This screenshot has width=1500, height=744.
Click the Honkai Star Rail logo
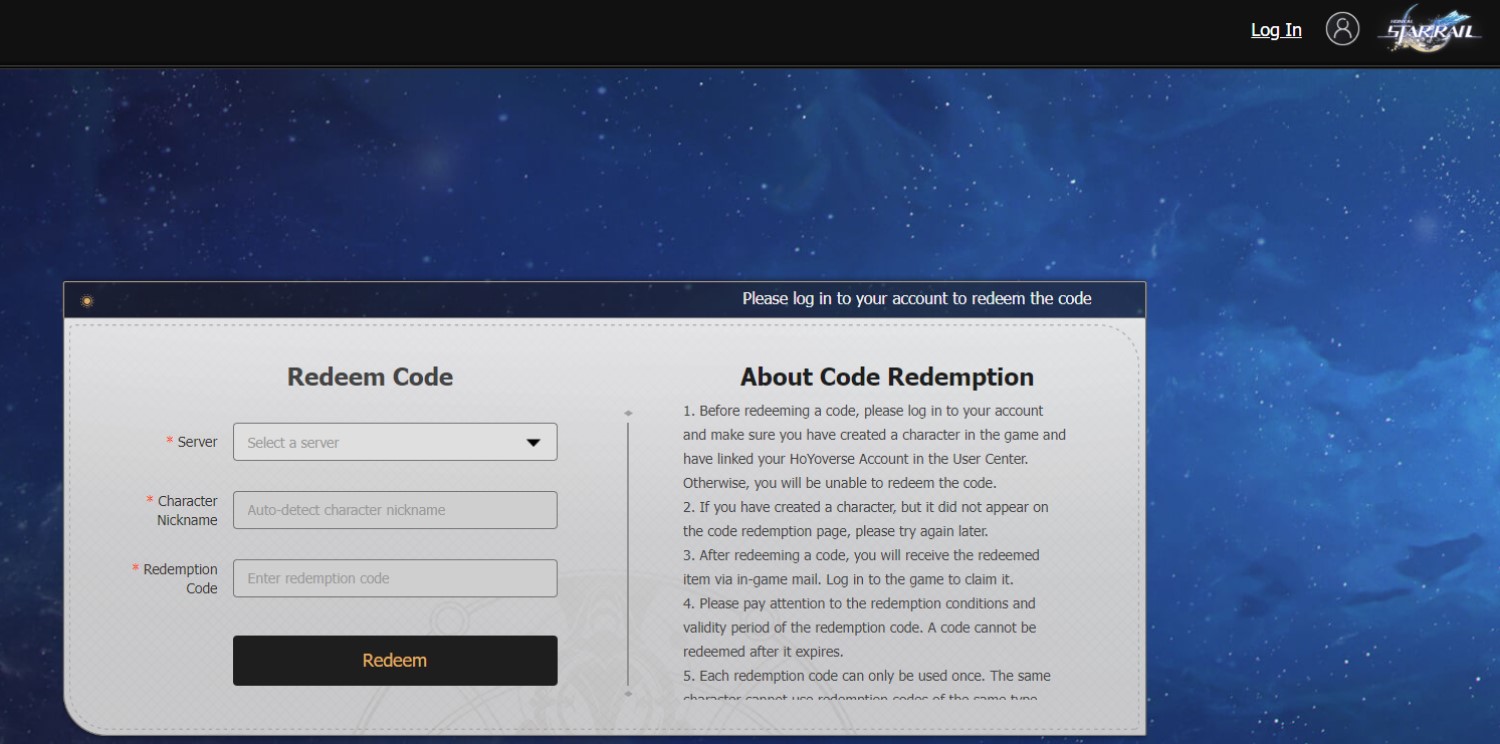click(x=1429, y=29)
